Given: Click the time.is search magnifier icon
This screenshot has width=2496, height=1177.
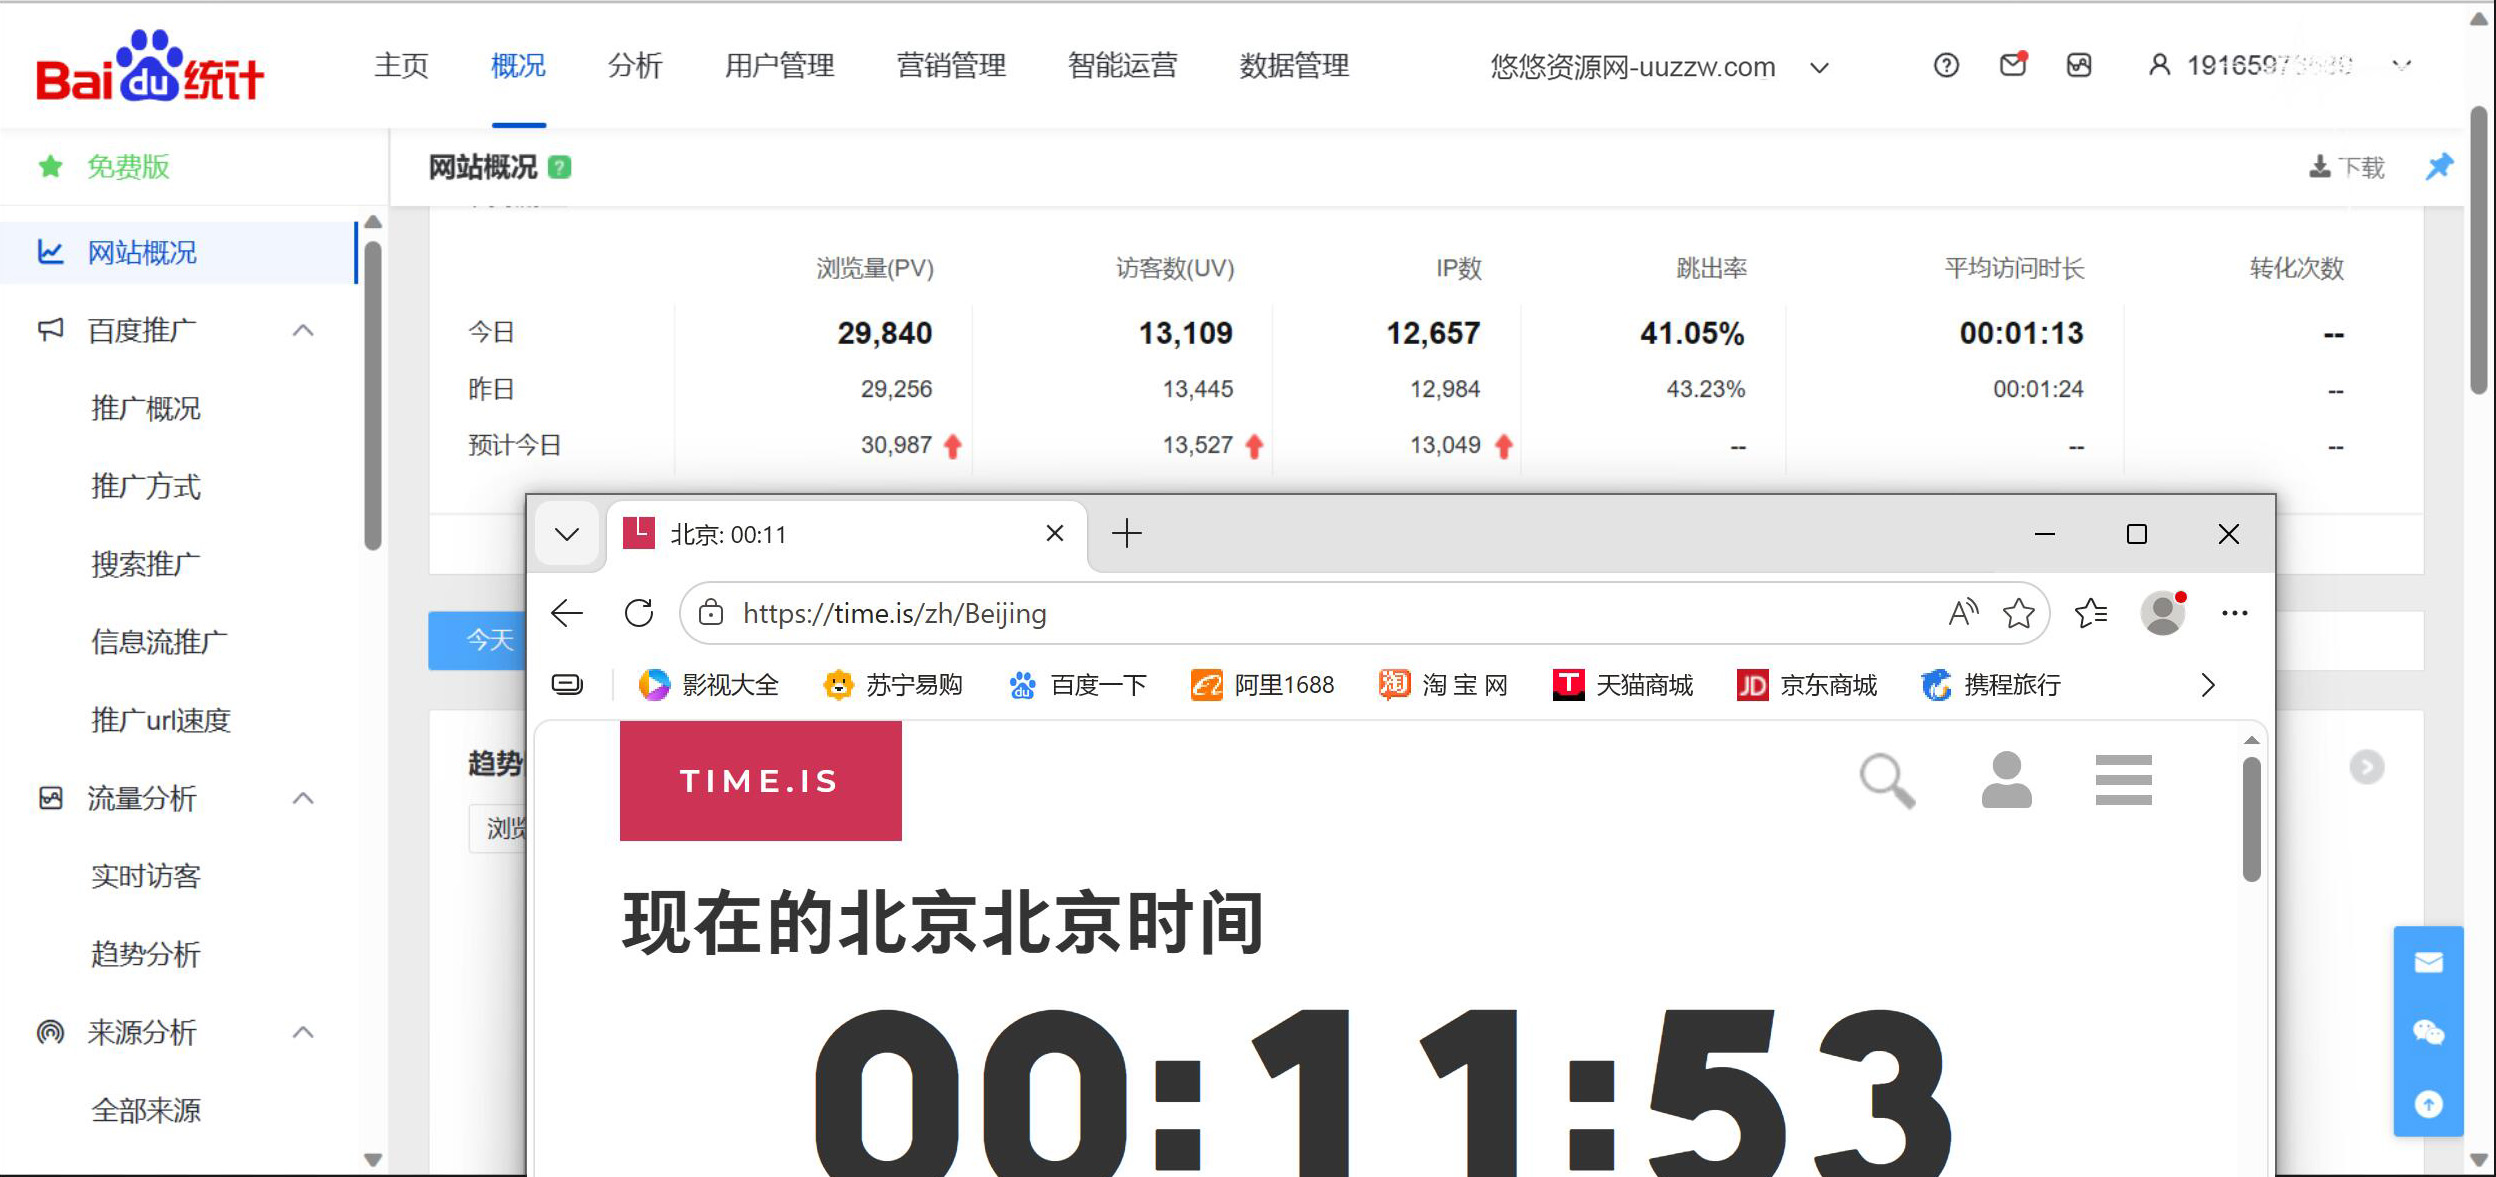Looking at the screenshot, I should click(1886, 780).
